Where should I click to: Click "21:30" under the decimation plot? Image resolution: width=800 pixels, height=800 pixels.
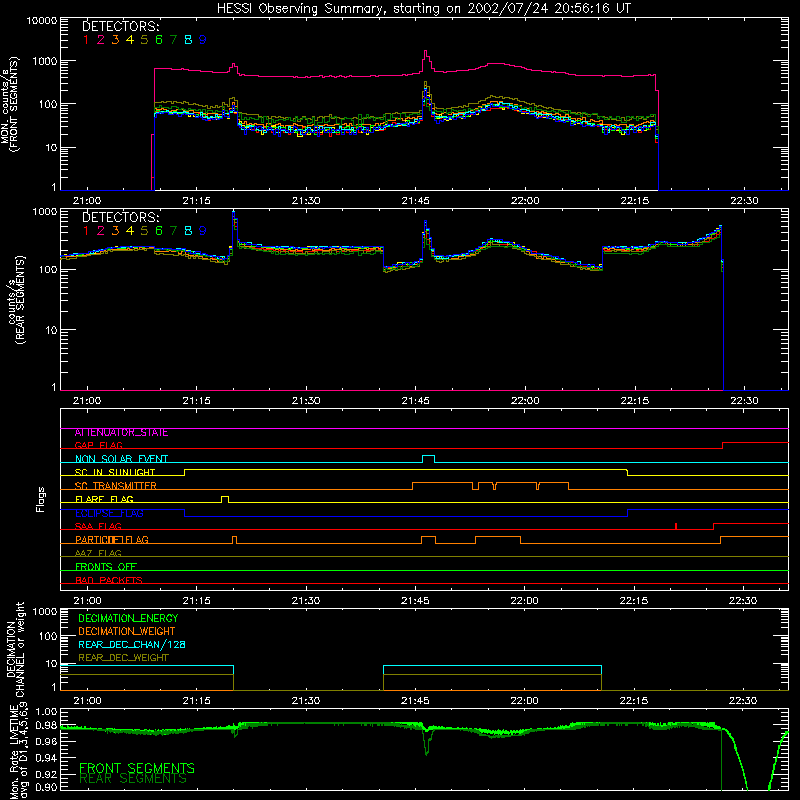(x=306, y=701)
